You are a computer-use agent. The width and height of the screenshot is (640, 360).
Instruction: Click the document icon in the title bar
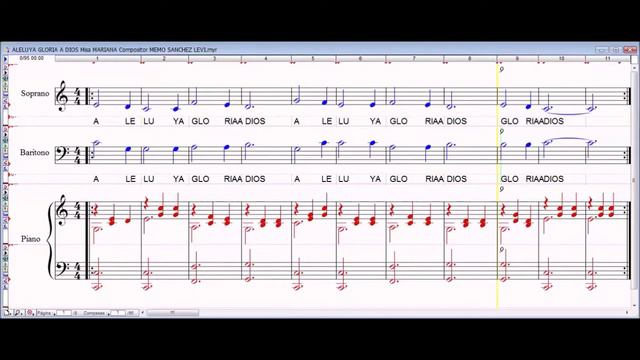(x=7, y=49)
